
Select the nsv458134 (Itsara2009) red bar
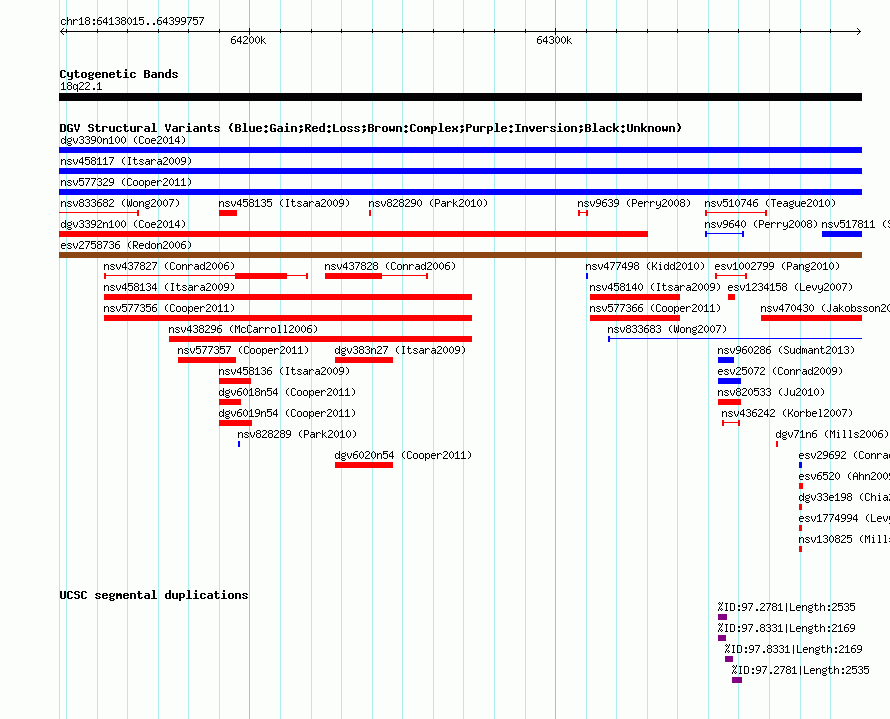click(288, 297)
